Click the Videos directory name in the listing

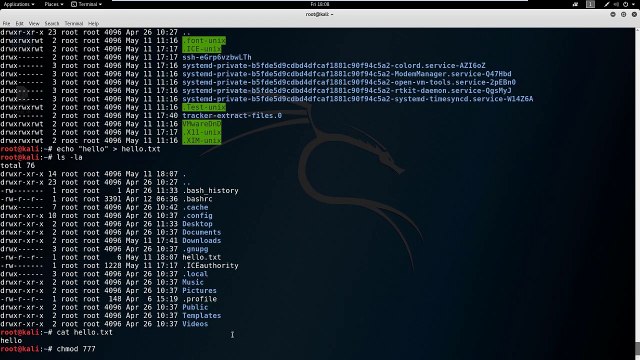point(195,324)
